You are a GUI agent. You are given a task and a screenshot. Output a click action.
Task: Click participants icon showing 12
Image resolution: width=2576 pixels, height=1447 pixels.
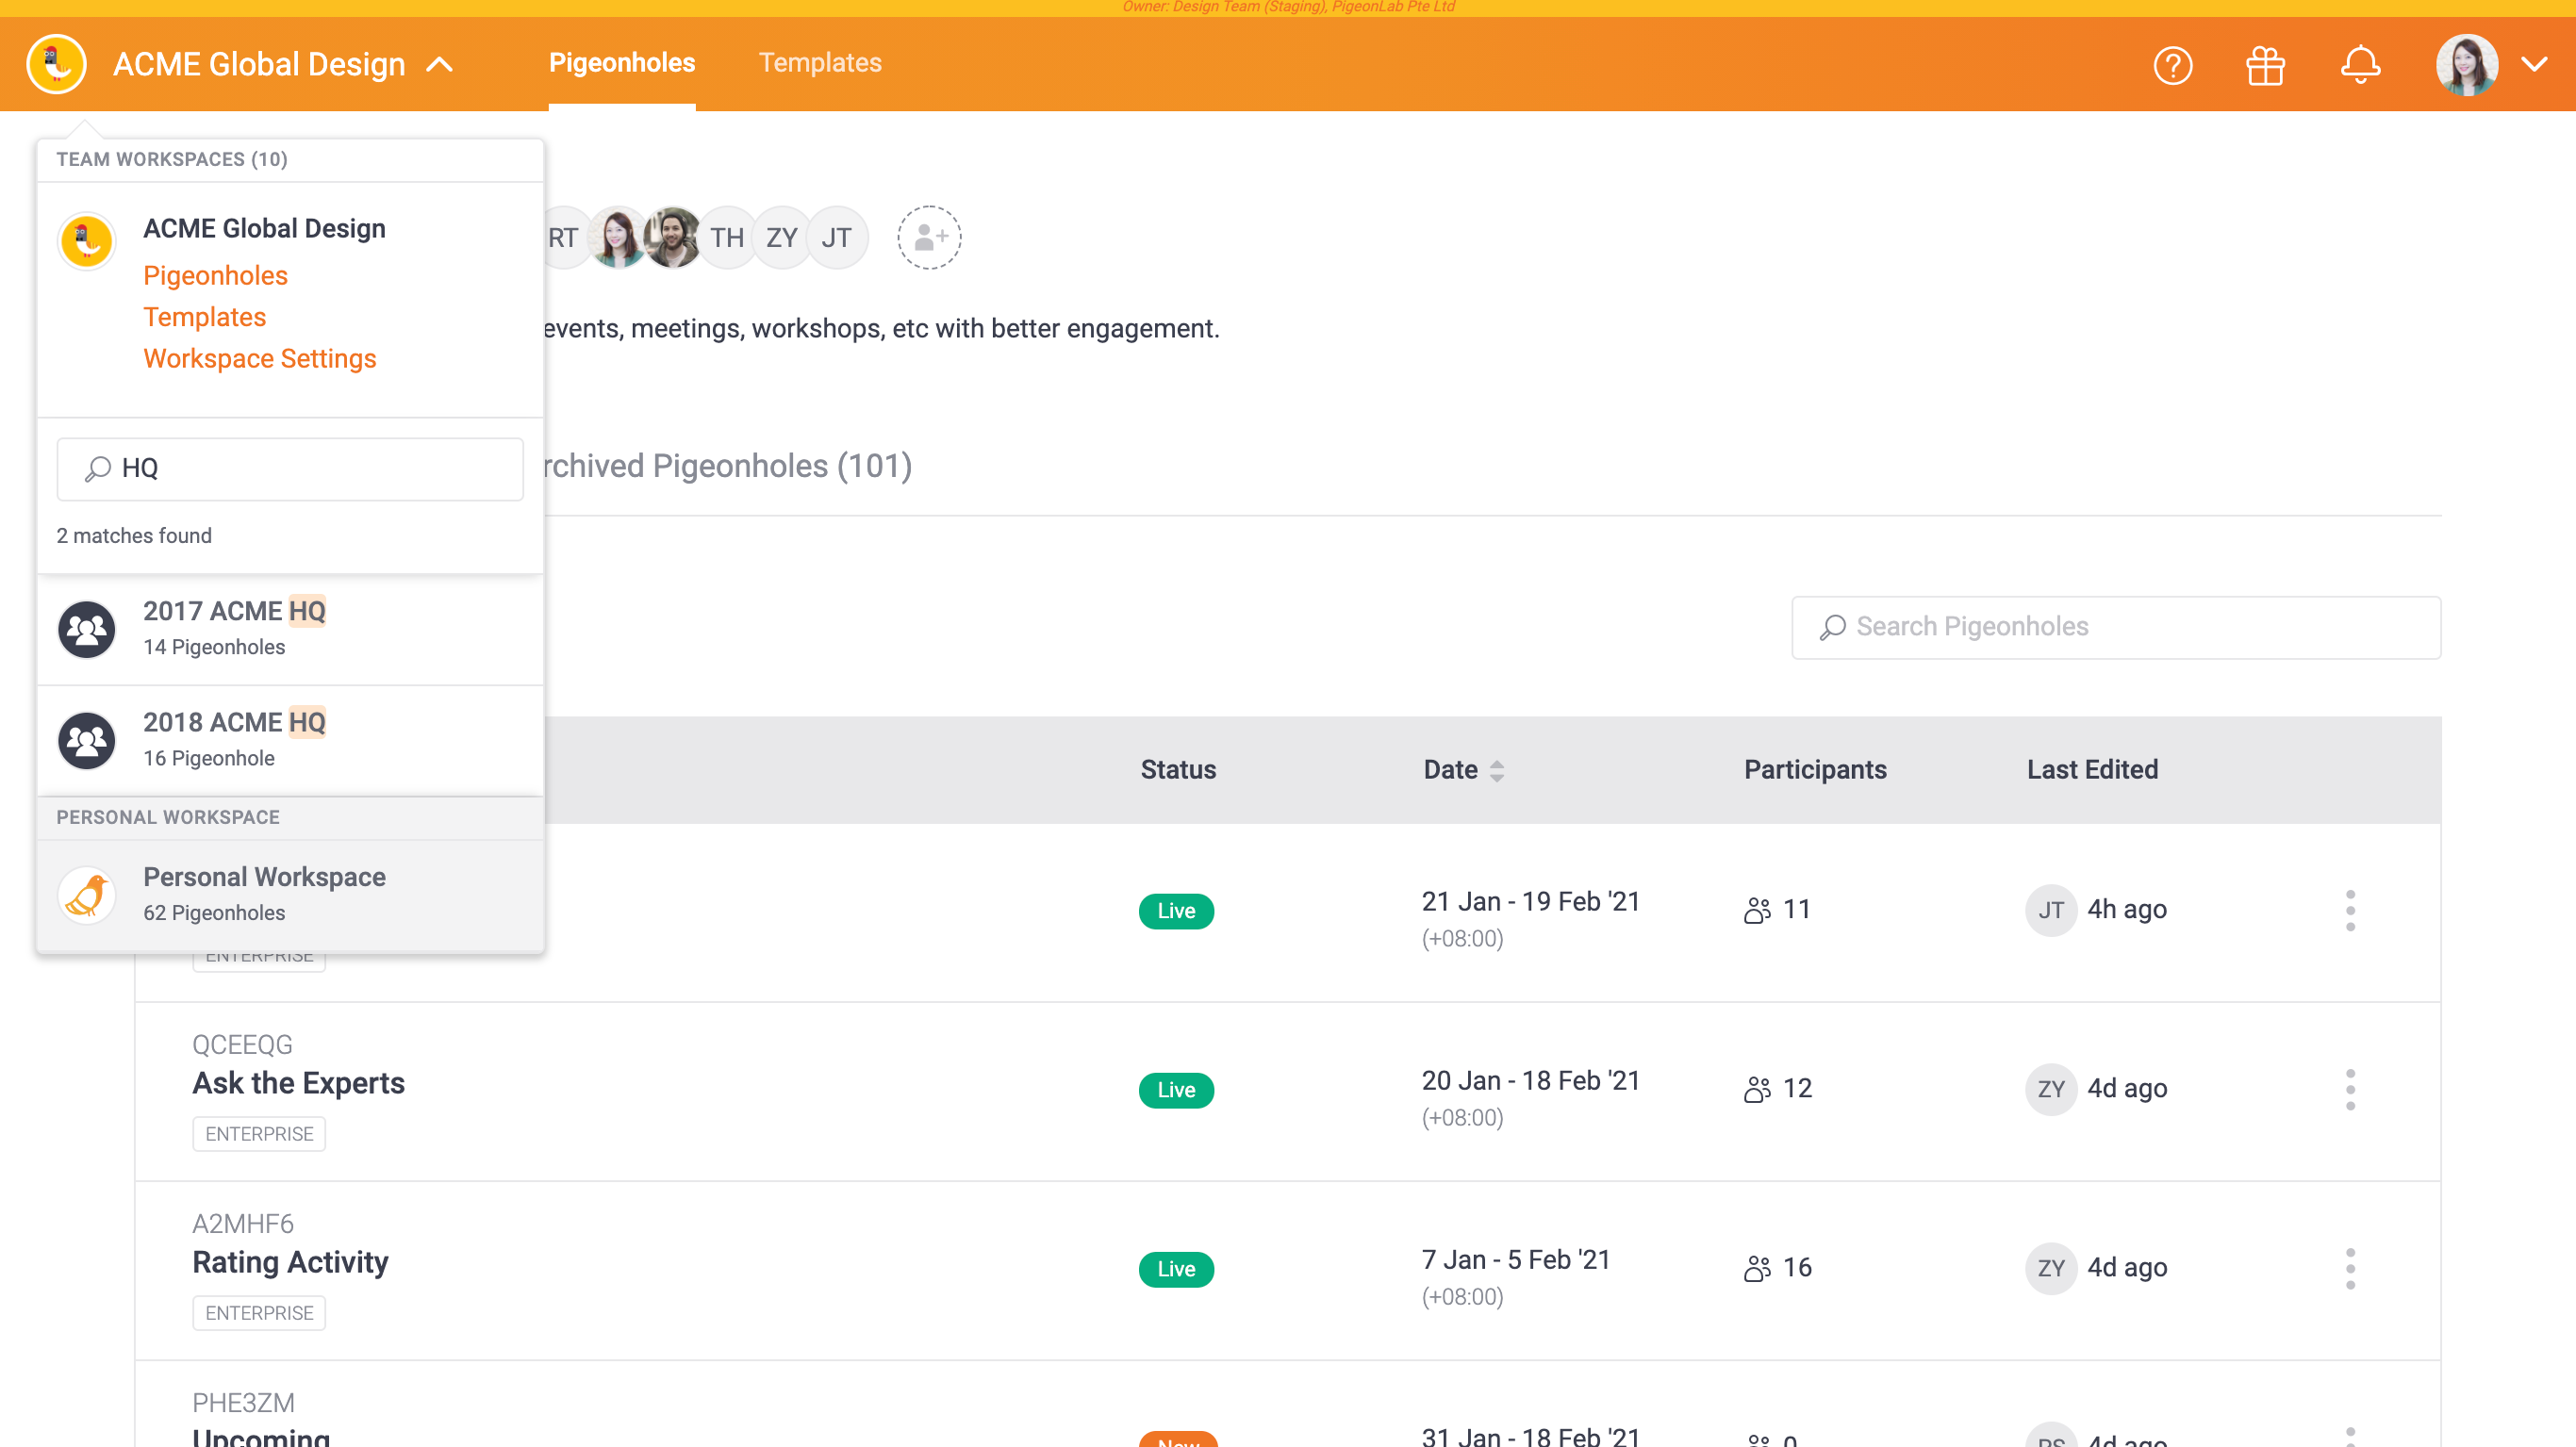tap(1757, 1089)
